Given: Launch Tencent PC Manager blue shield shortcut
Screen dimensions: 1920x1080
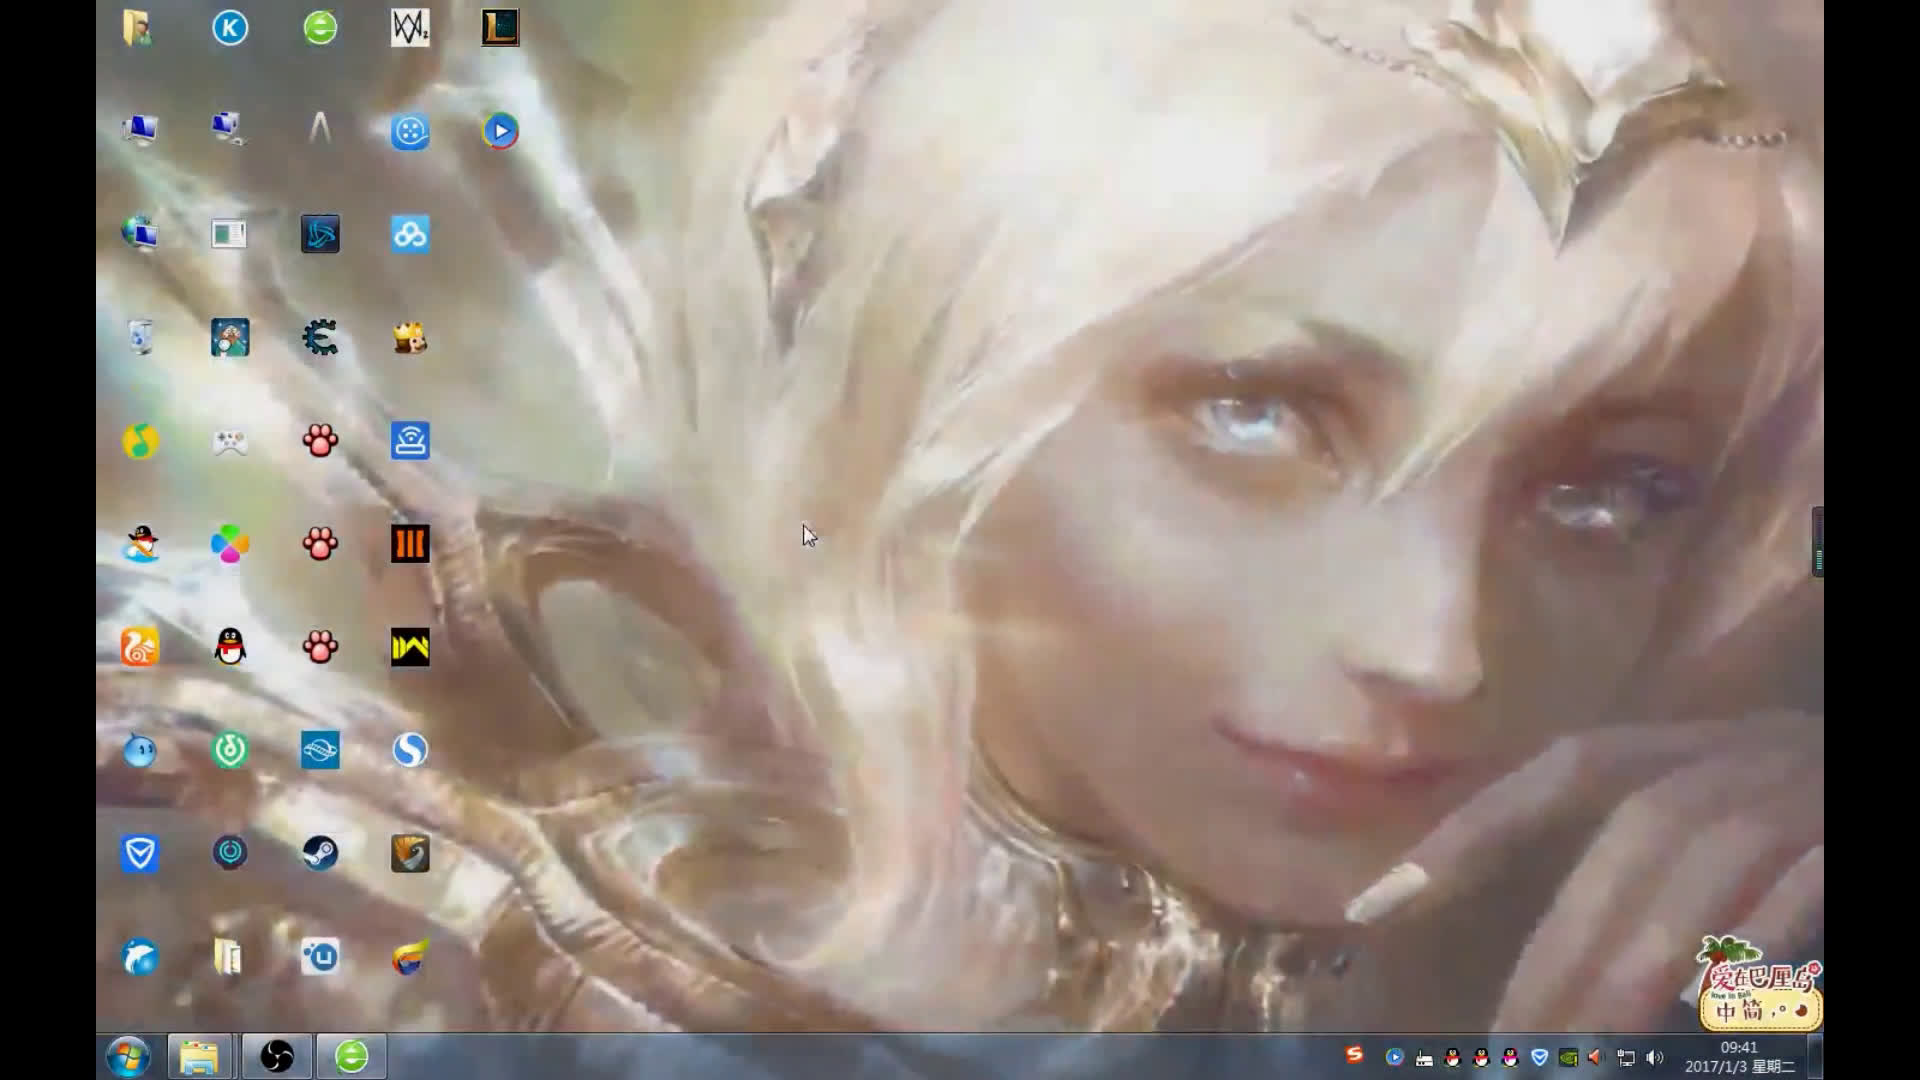Looking at the screenshot, I should (140, 853).
